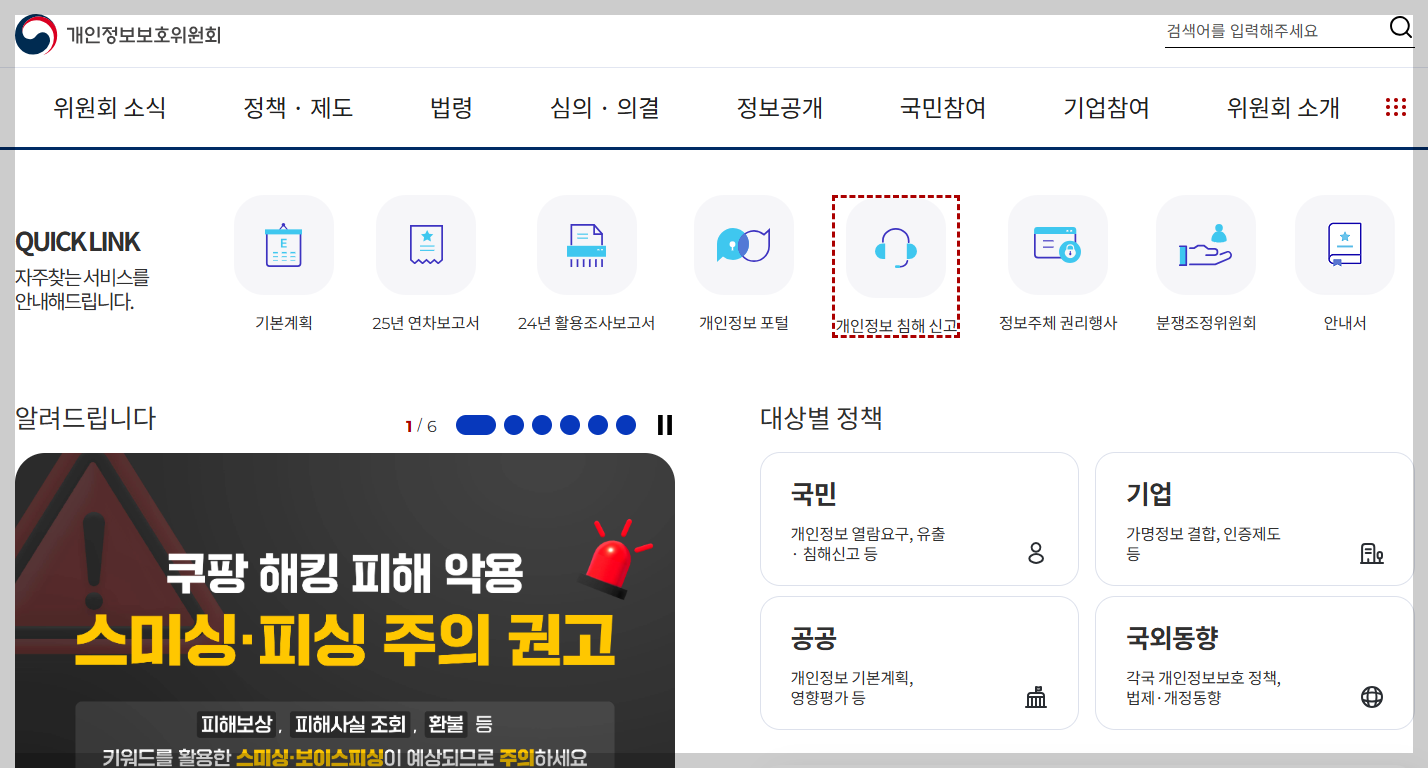Select the fourth slide indicator dot
Image resolution: width=1428 pixels, height=768 pixels.
(x=570, y=425)
